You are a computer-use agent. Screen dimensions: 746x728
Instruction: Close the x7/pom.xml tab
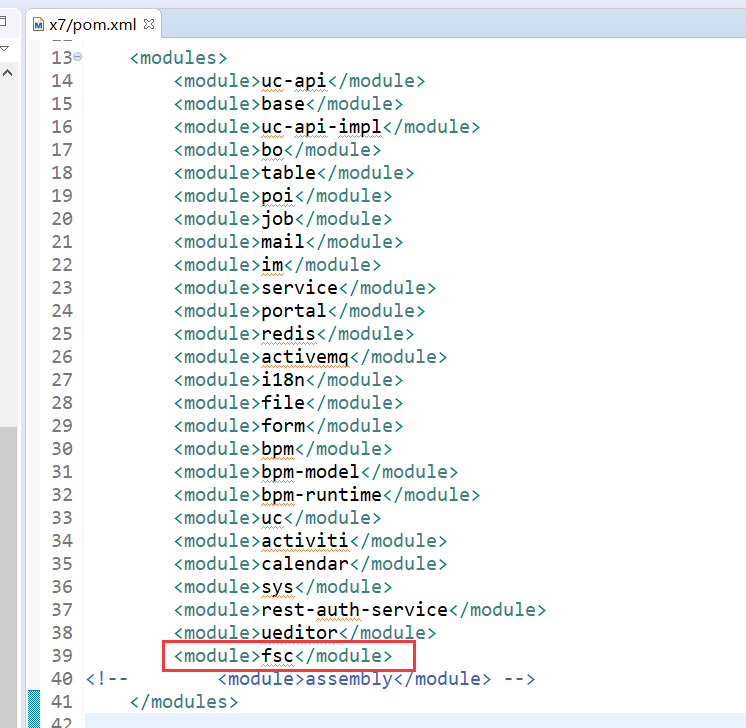tap(149, 24)
